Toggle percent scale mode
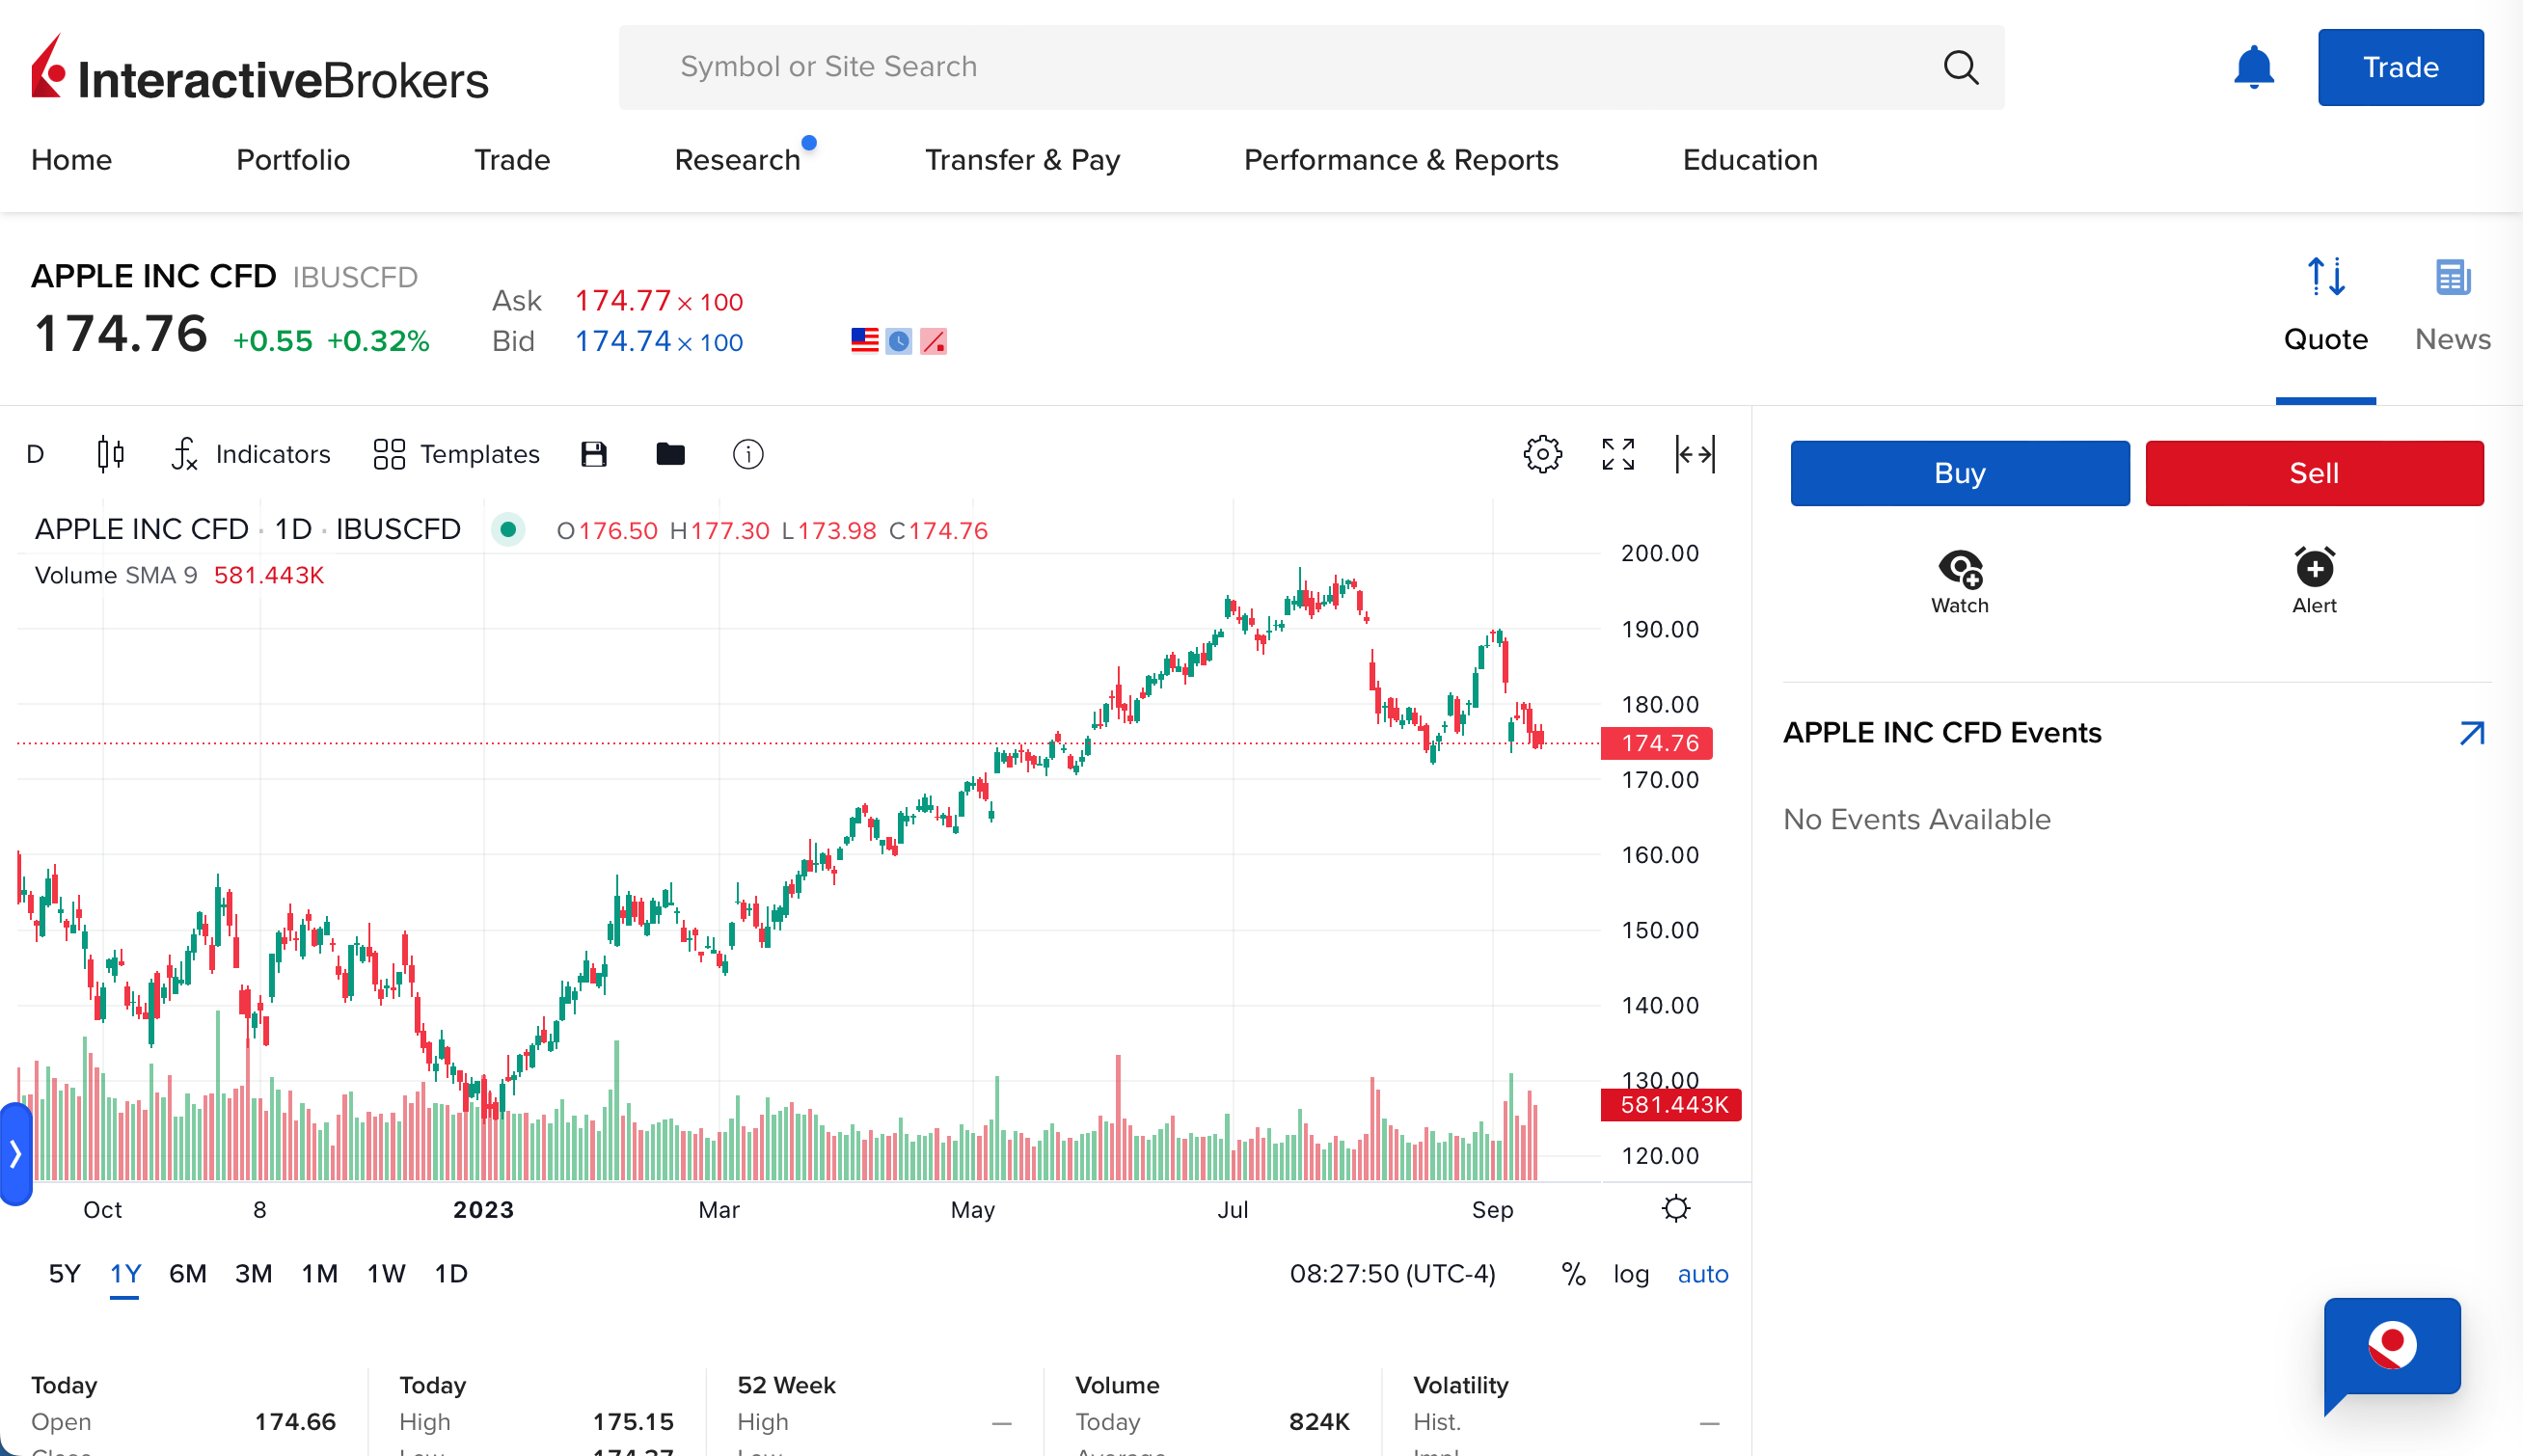This screenshot has height=1456, width=2523. (x=1573, y=1274)
